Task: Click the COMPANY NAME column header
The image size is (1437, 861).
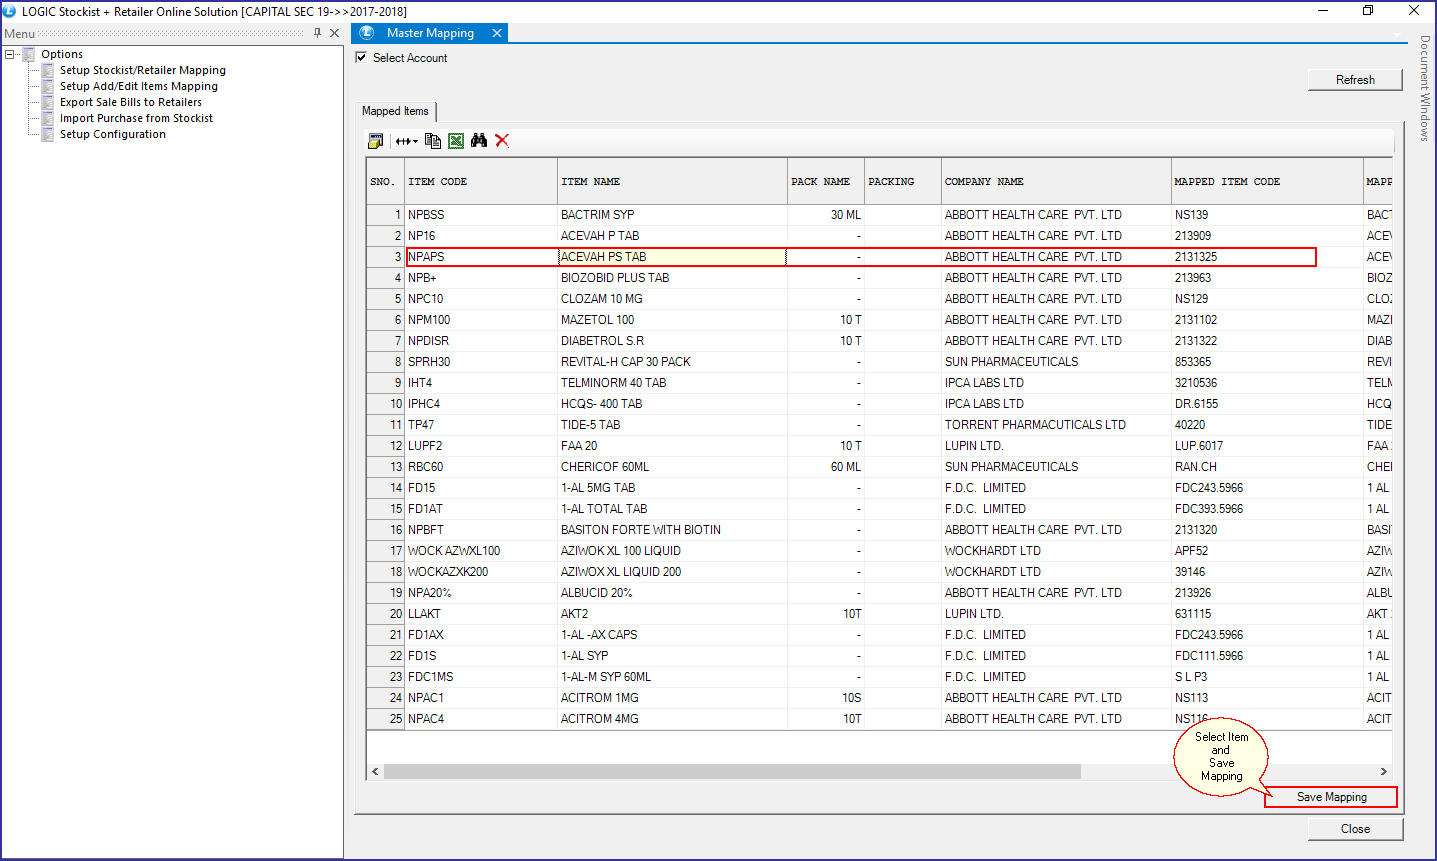Action: click(1056, 182)
